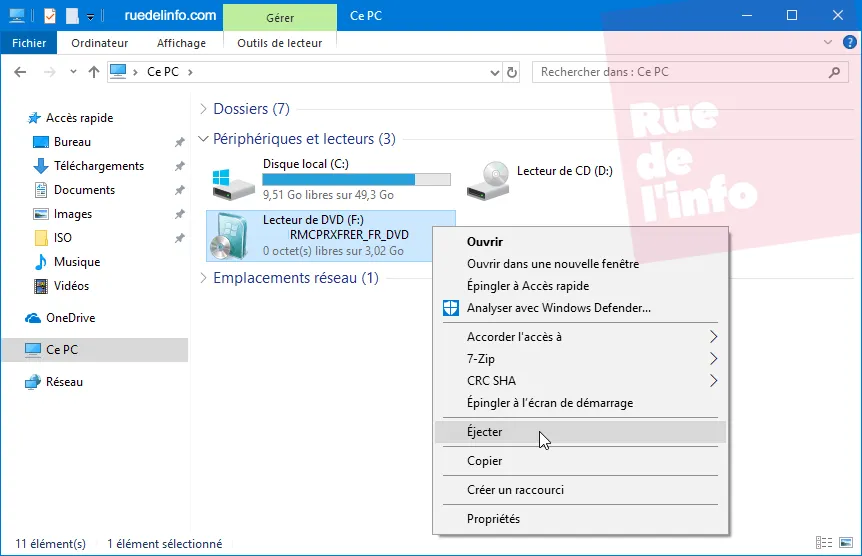This screenshot has height=556, width=862.
Task: Go back with the back arrow
Action: point(20,72)
